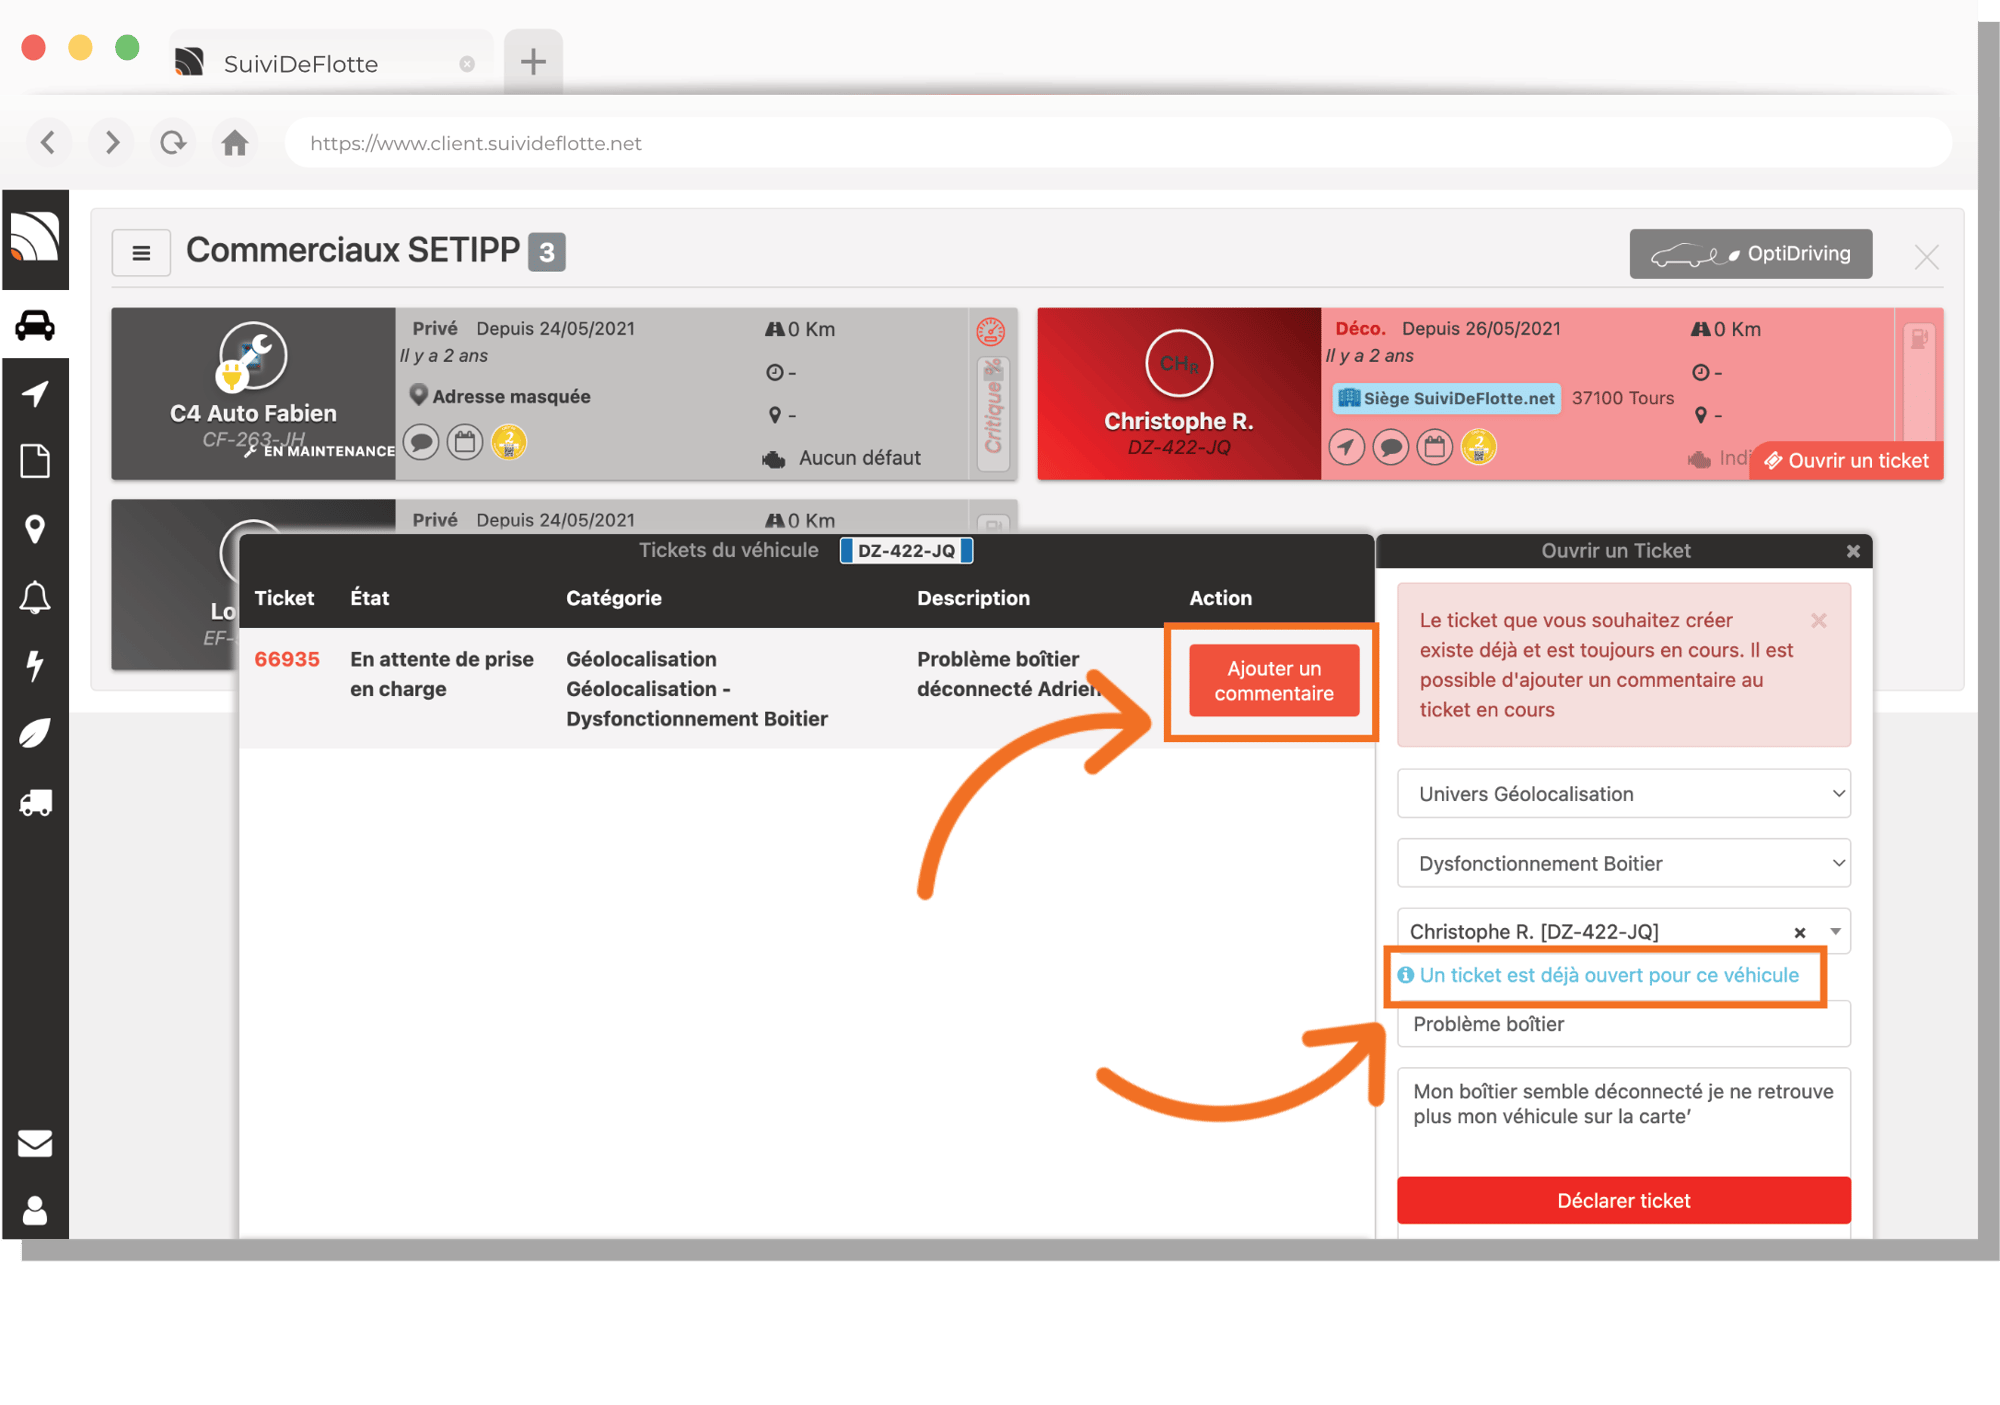
Task: Go back in the browser
Action: [48, 142]
